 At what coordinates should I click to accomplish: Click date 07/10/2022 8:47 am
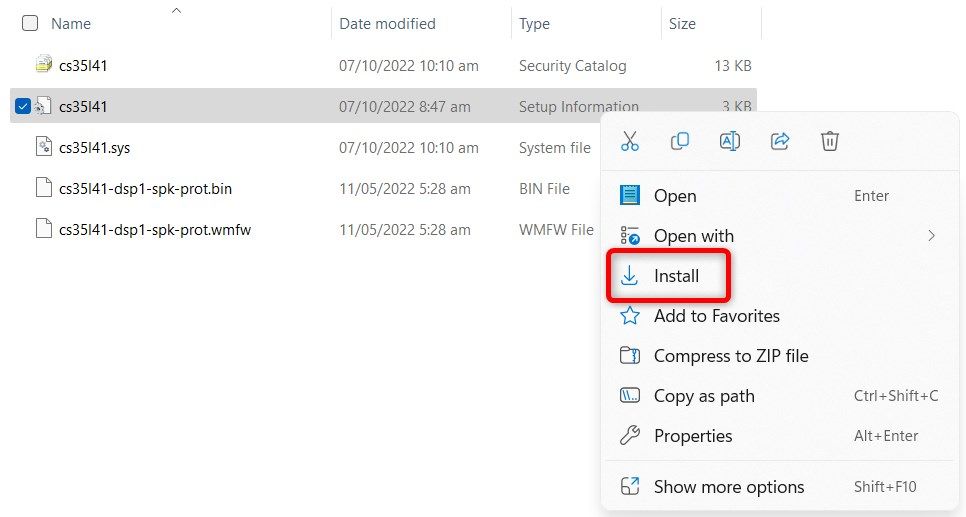[405, 107]
